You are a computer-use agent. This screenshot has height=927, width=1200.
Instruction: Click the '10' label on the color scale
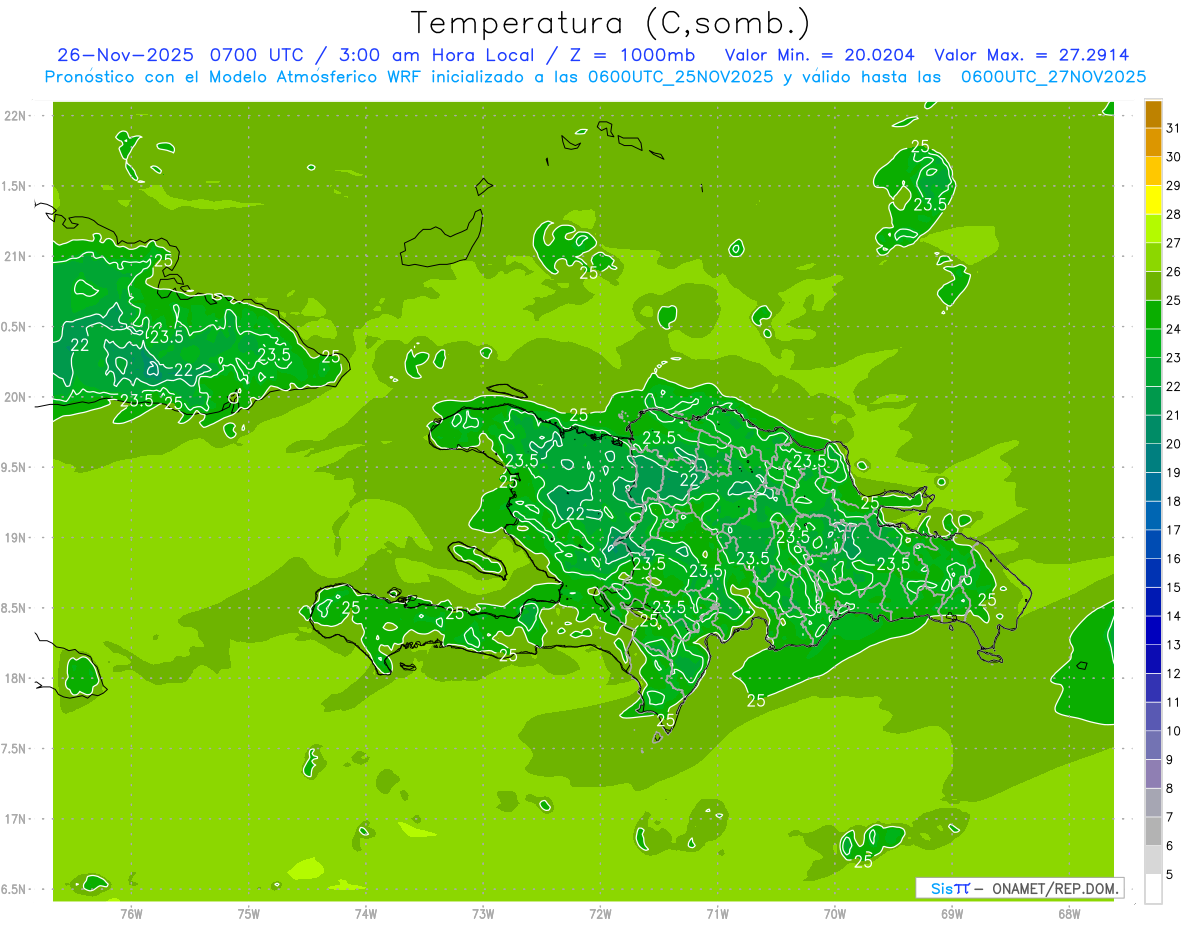1174,731
